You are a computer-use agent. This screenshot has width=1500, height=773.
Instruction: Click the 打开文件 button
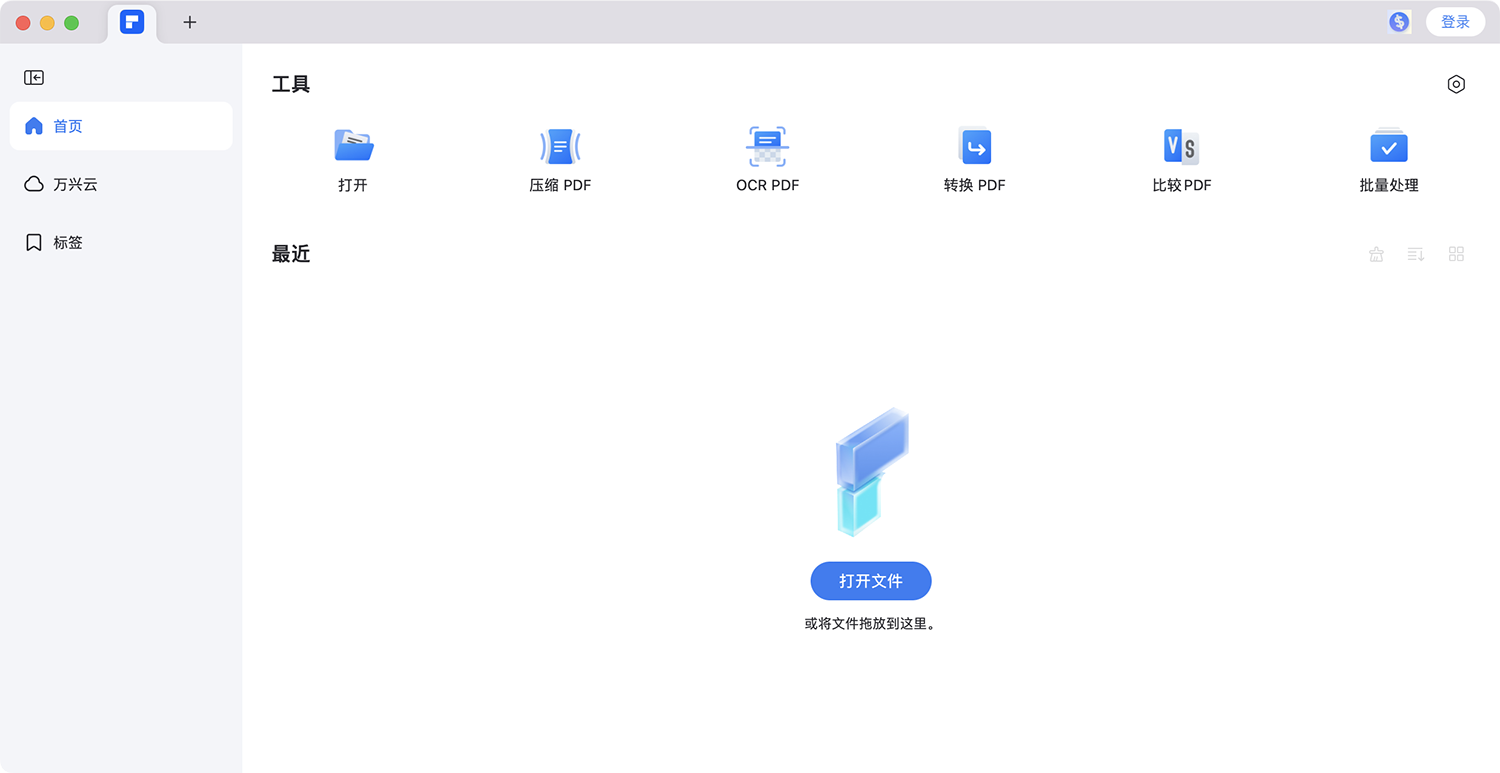click(x=870, y=581)
